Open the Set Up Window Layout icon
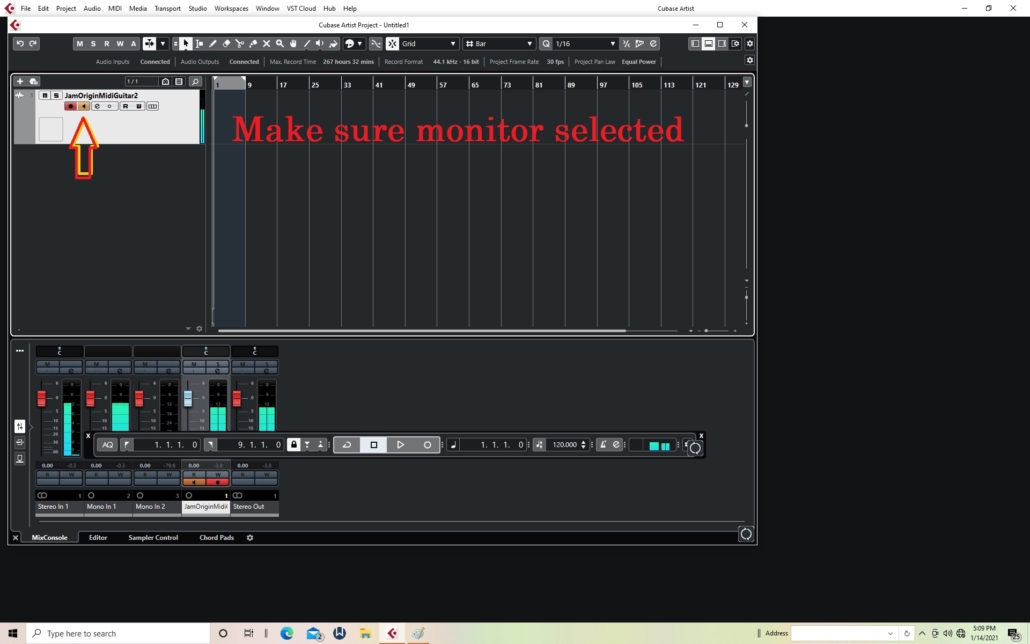 [736, 43]
